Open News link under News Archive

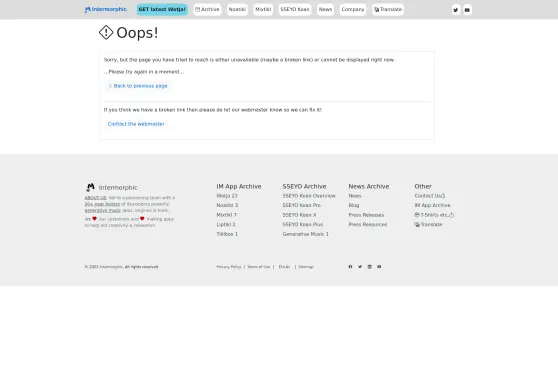[355, 196]
